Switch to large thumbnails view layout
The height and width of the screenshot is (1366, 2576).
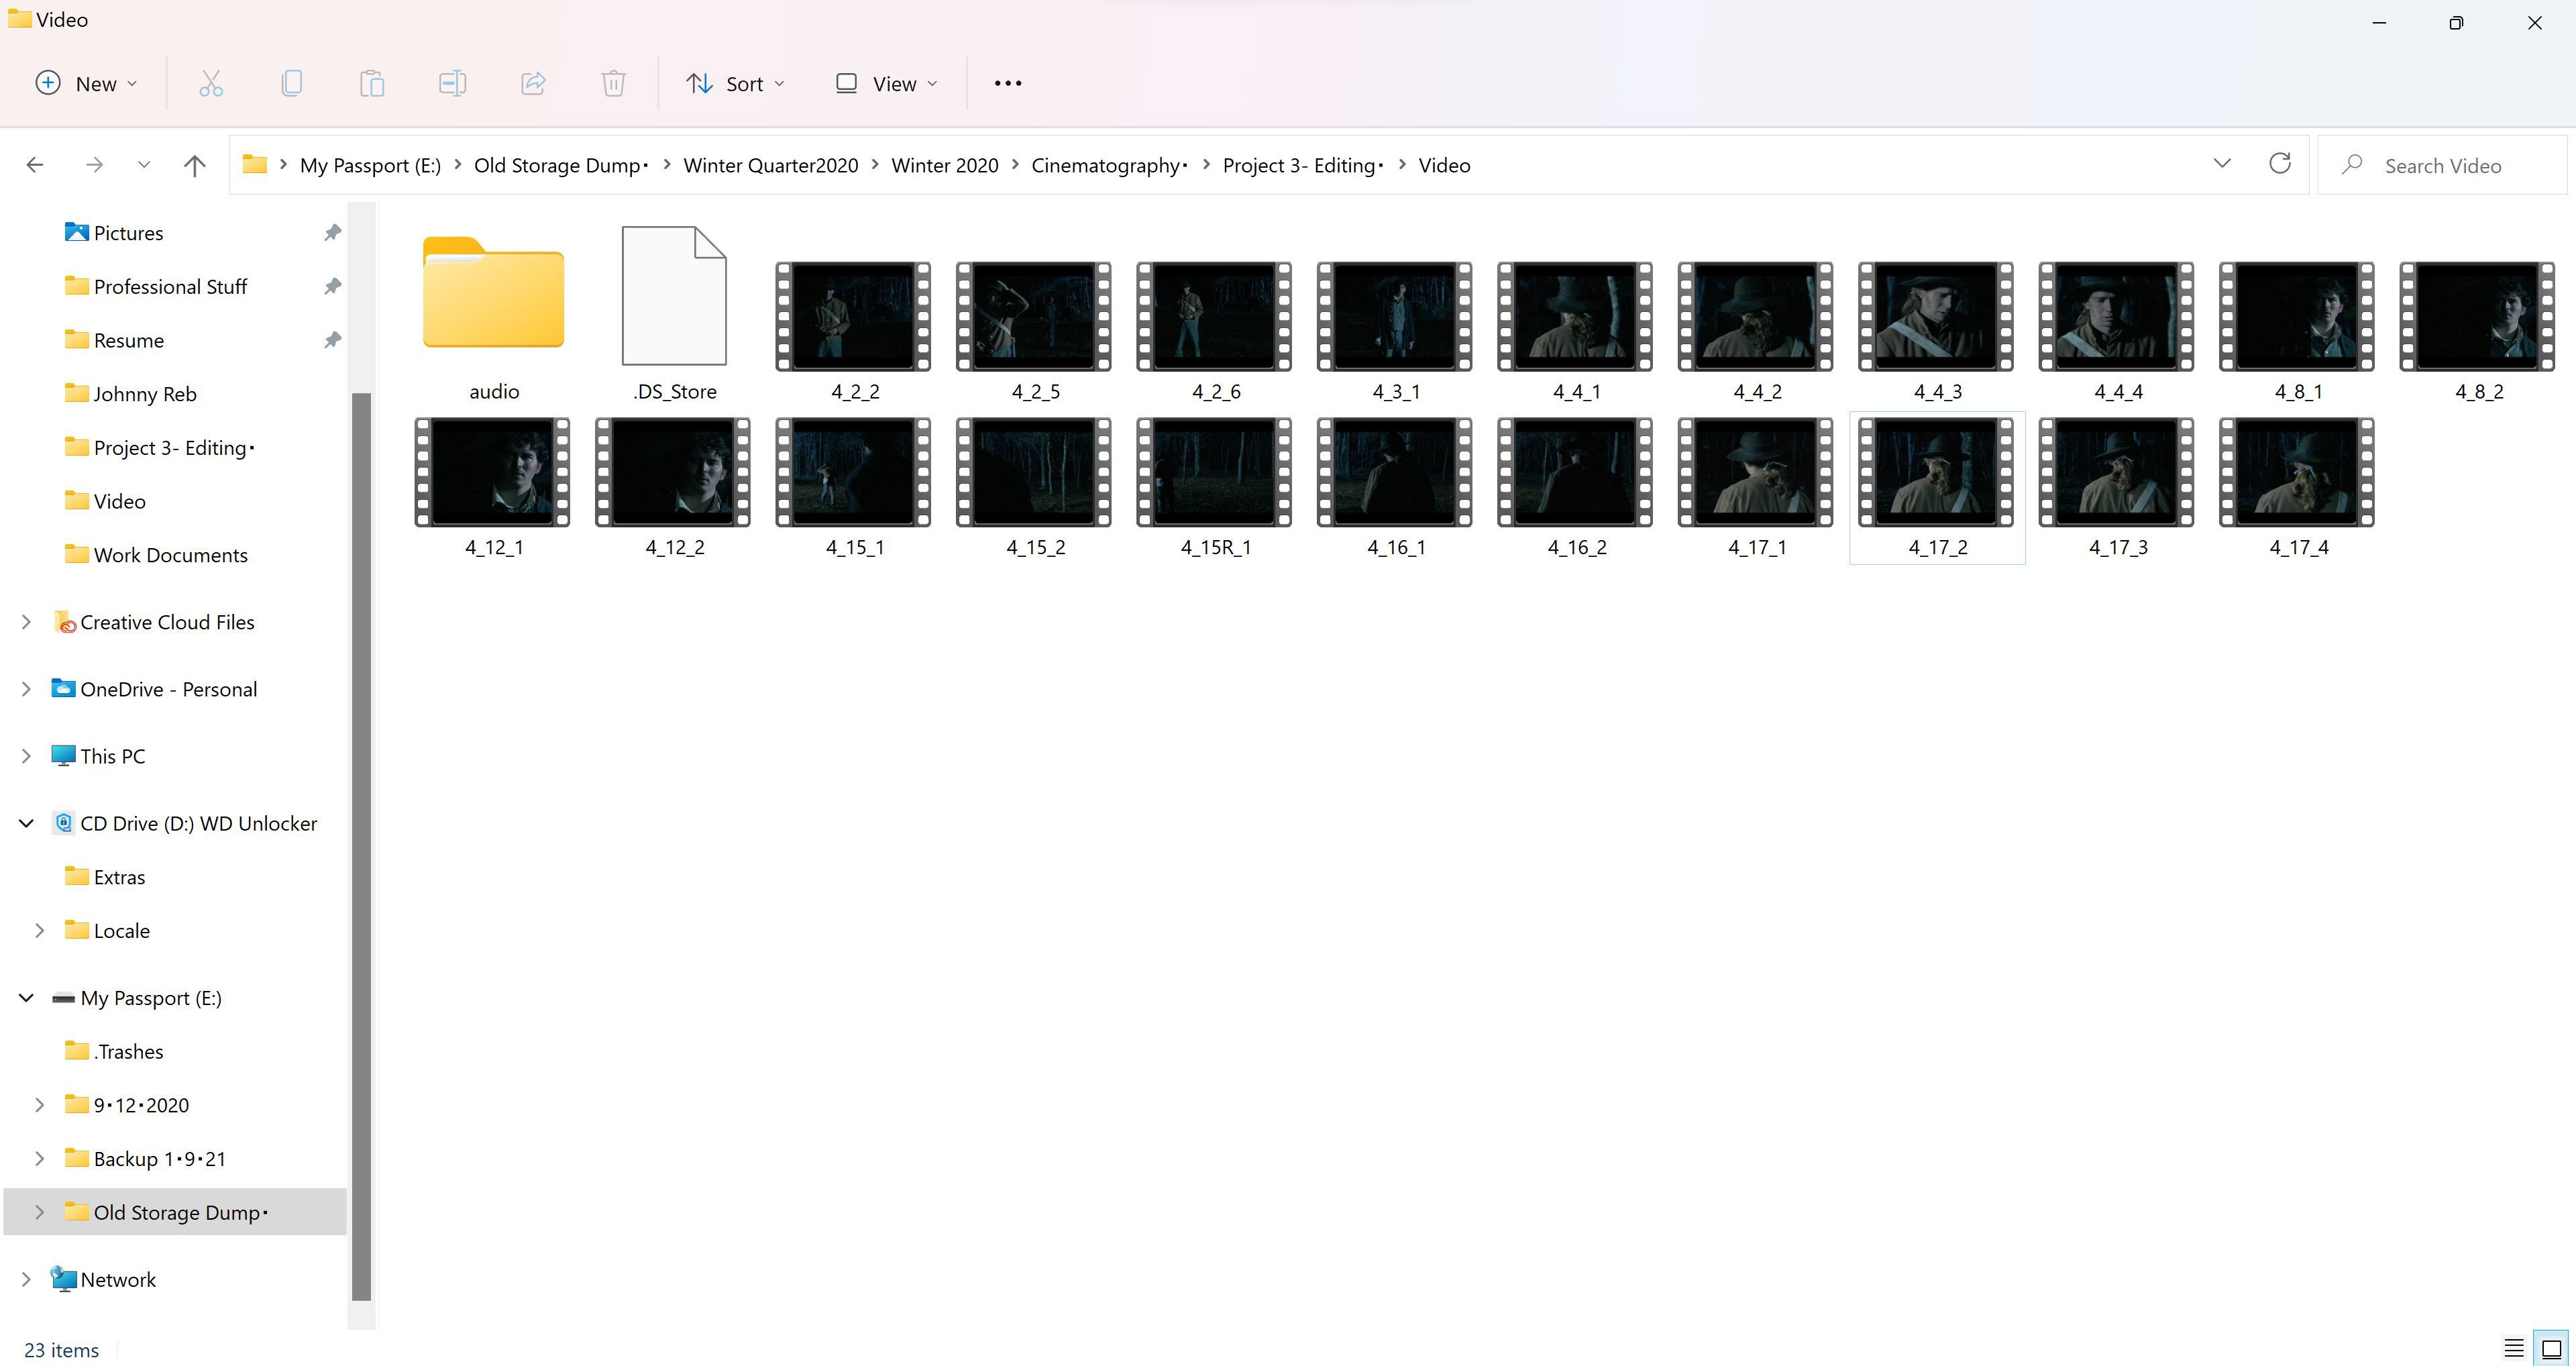(x=2551, y=1348)
